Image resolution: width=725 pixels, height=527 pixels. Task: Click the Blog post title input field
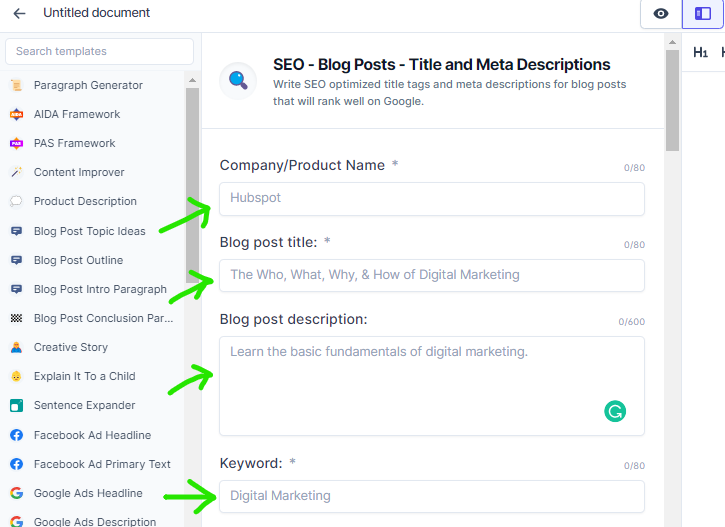(432, 276)
